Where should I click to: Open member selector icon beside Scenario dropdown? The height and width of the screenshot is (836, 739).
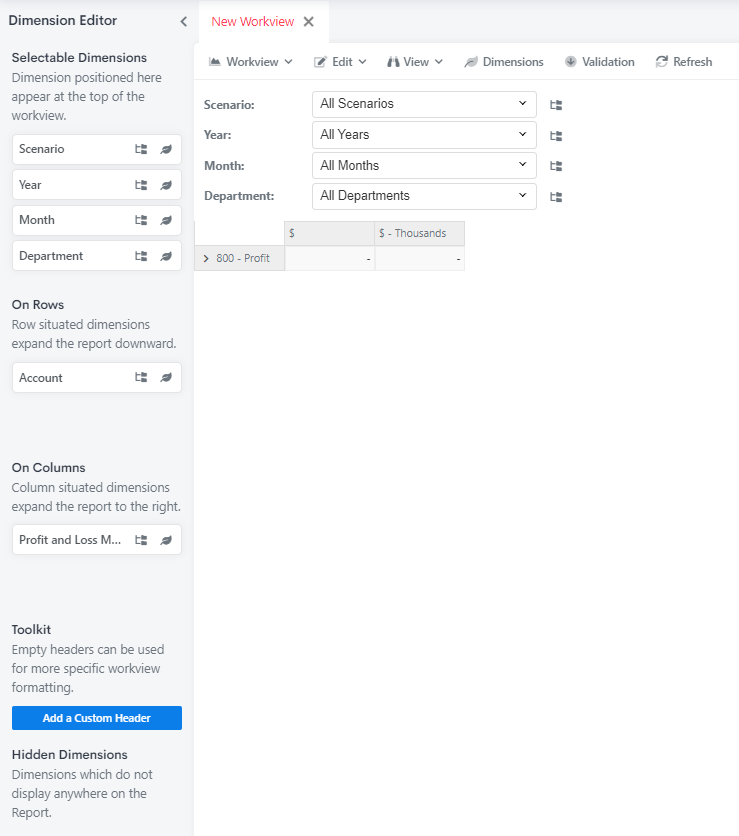click(556, 105)
